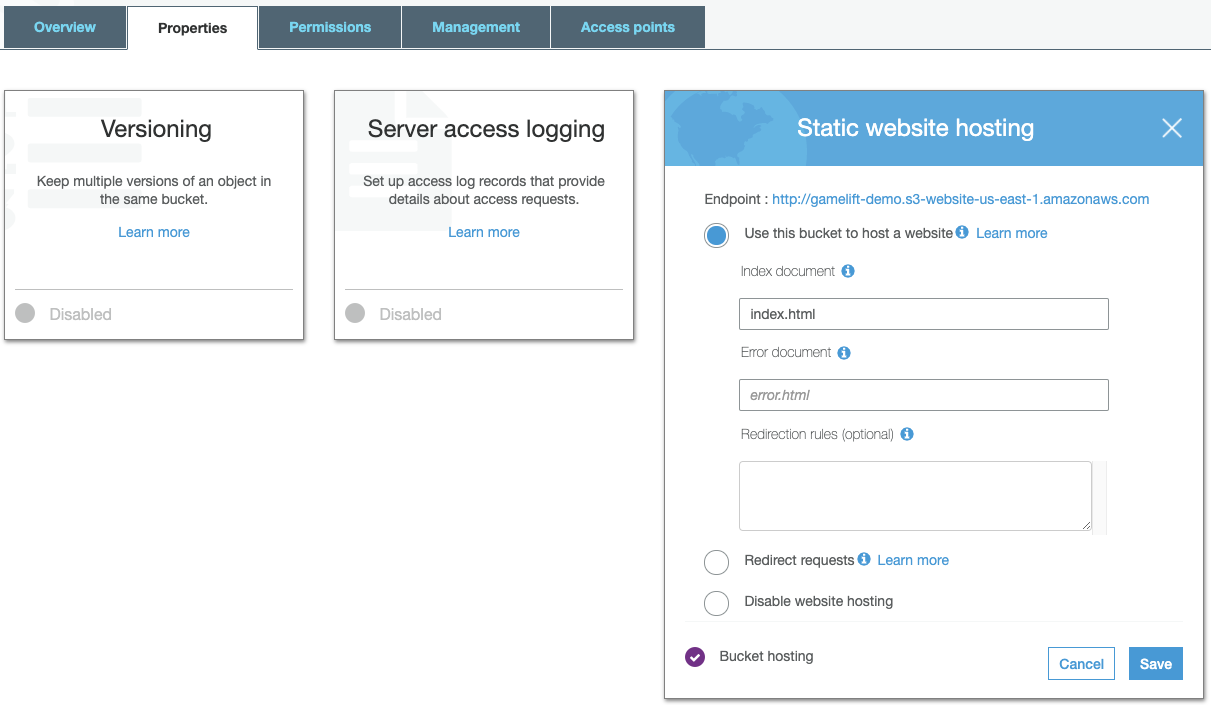
Task: Click the Versioning Disabled status indicator
Action: click(25, 314)
